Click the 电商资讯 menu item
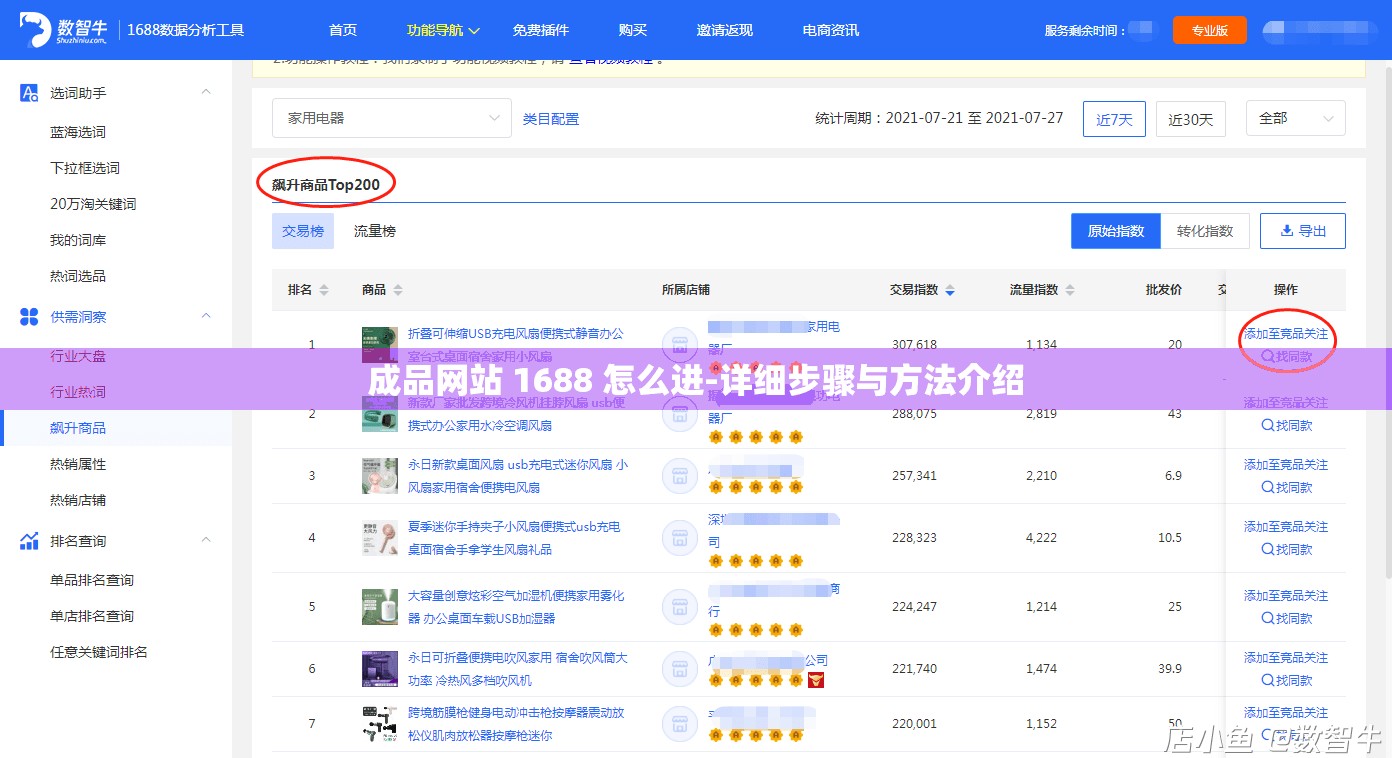Viewport: 1392px width, 758px height. pos(829,30)
